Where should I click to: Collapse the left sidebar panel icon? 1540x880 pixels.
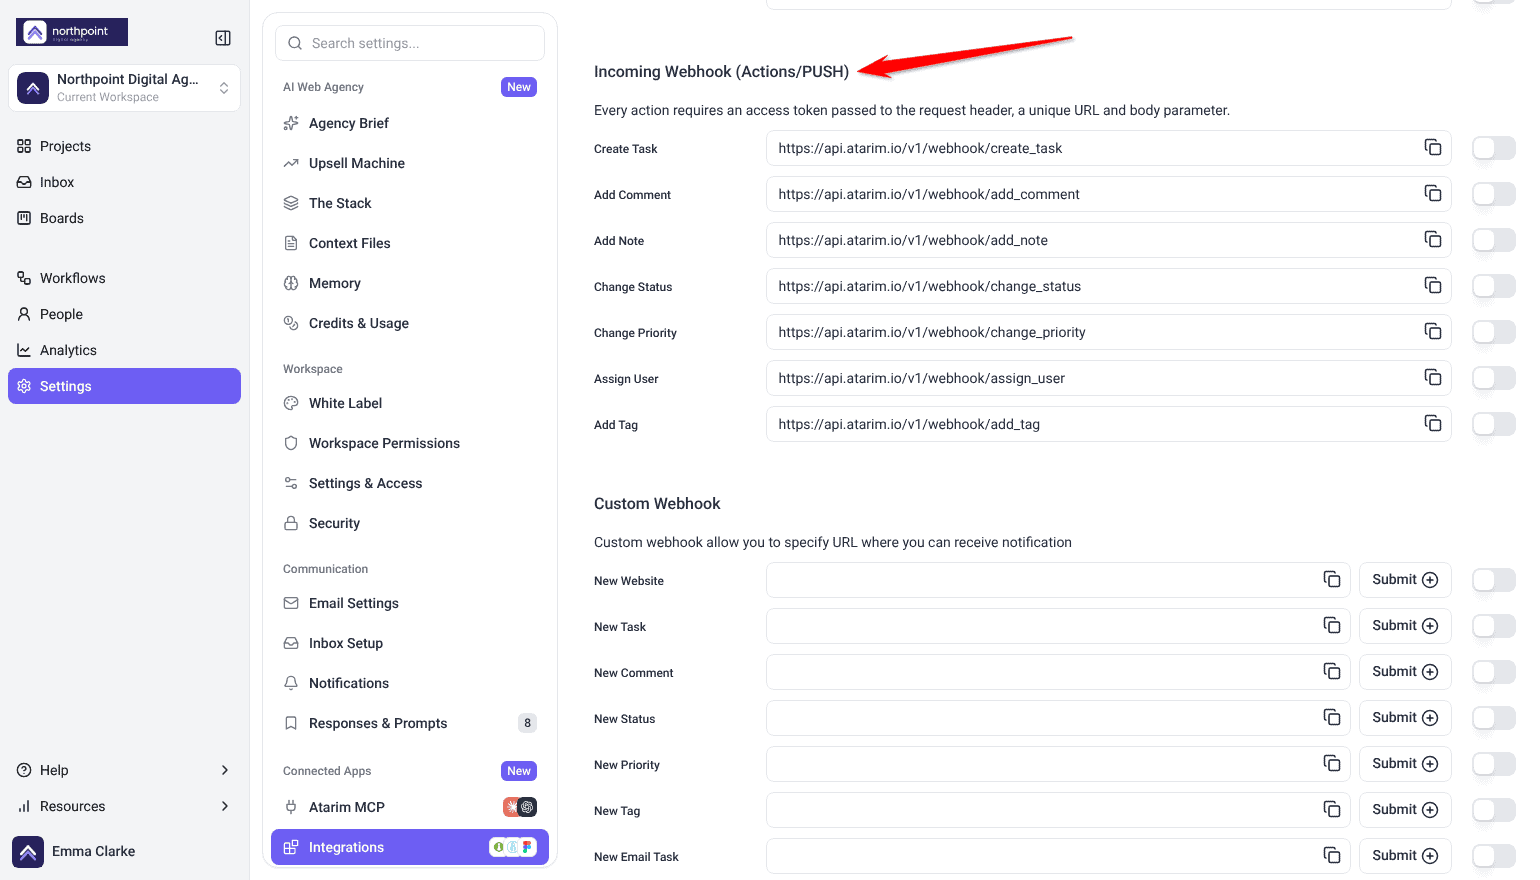223,38
